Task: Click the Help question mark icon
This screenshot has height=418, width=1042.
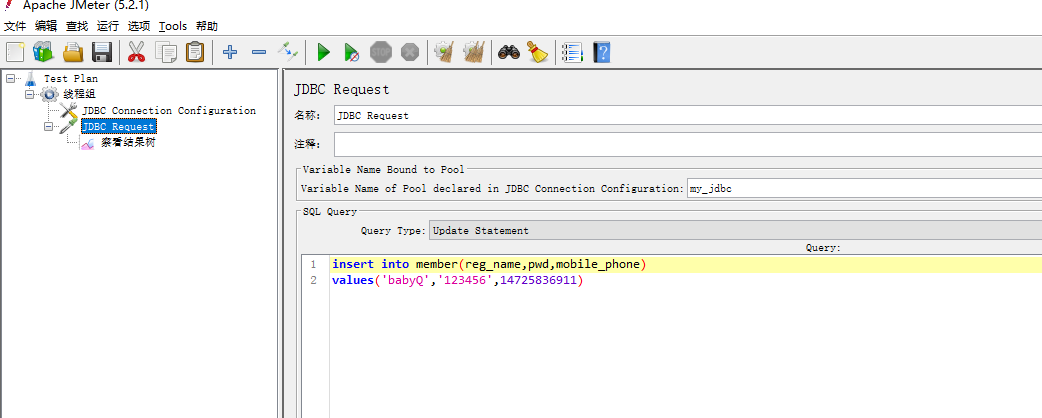Action: (602, 52)
